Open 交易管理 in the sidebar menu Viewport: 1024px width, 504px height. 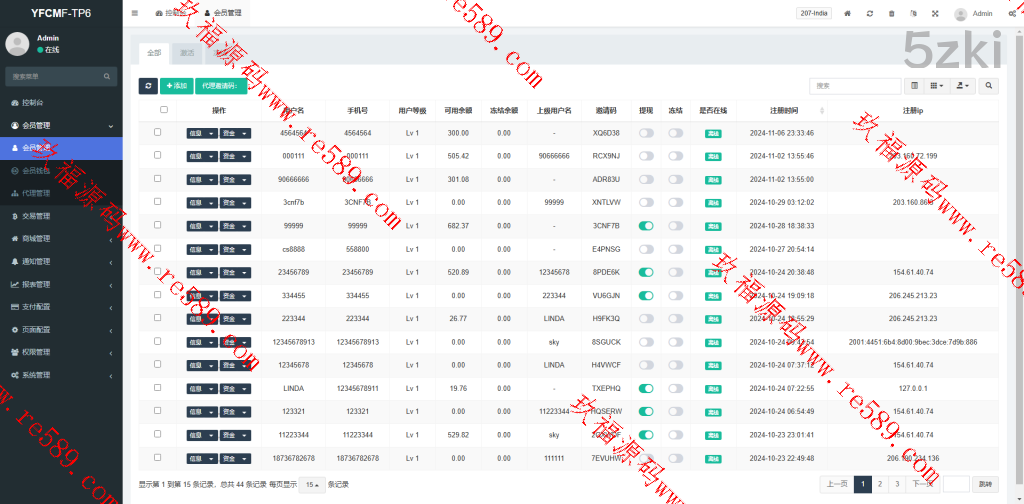coord(36,216)
